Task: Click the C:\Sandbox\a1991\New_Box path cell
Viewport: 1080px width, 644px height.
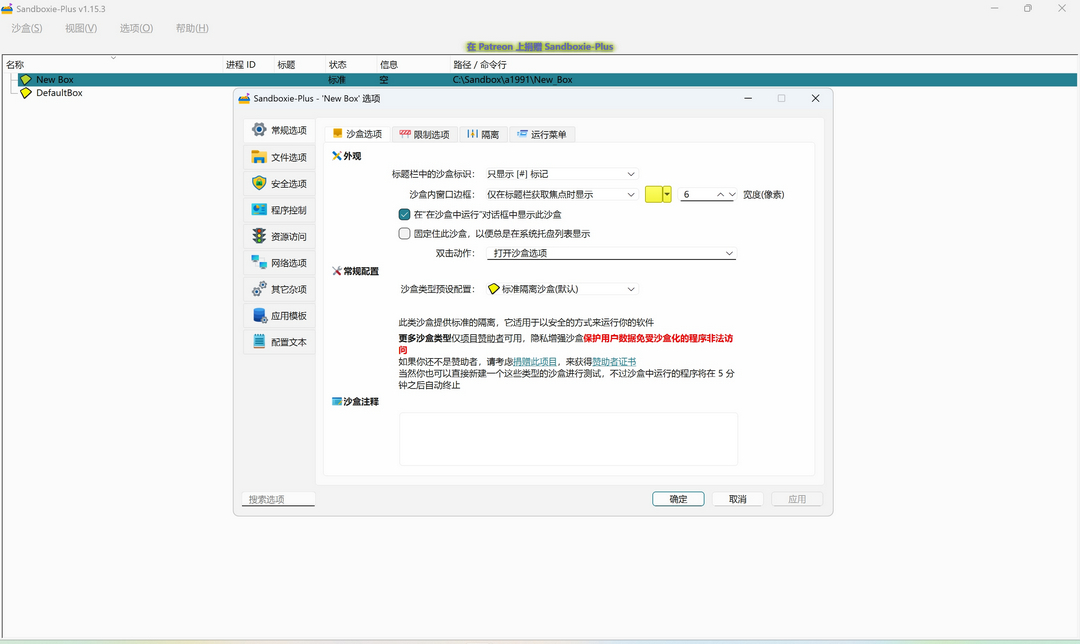Action: tap(512, 80)
